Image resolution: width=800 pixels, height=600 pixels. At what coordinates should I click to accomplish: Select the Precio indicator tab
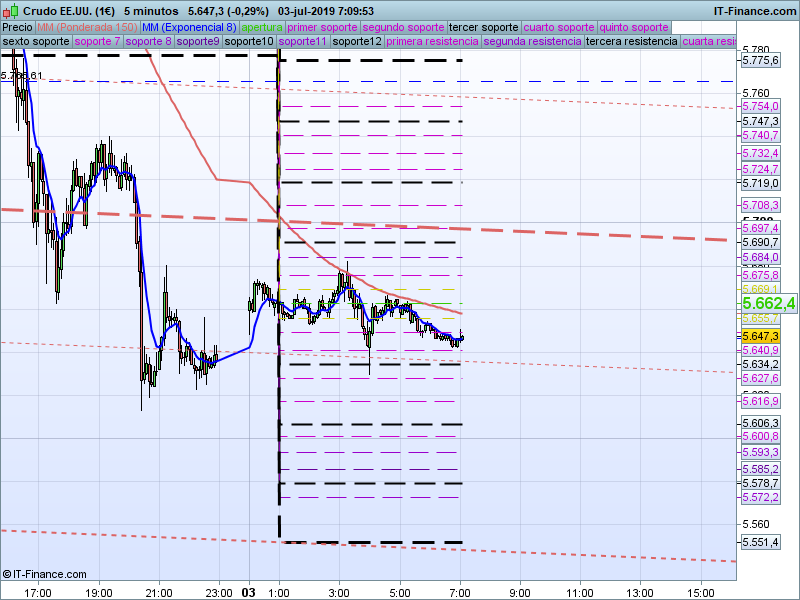coord(17,27)
